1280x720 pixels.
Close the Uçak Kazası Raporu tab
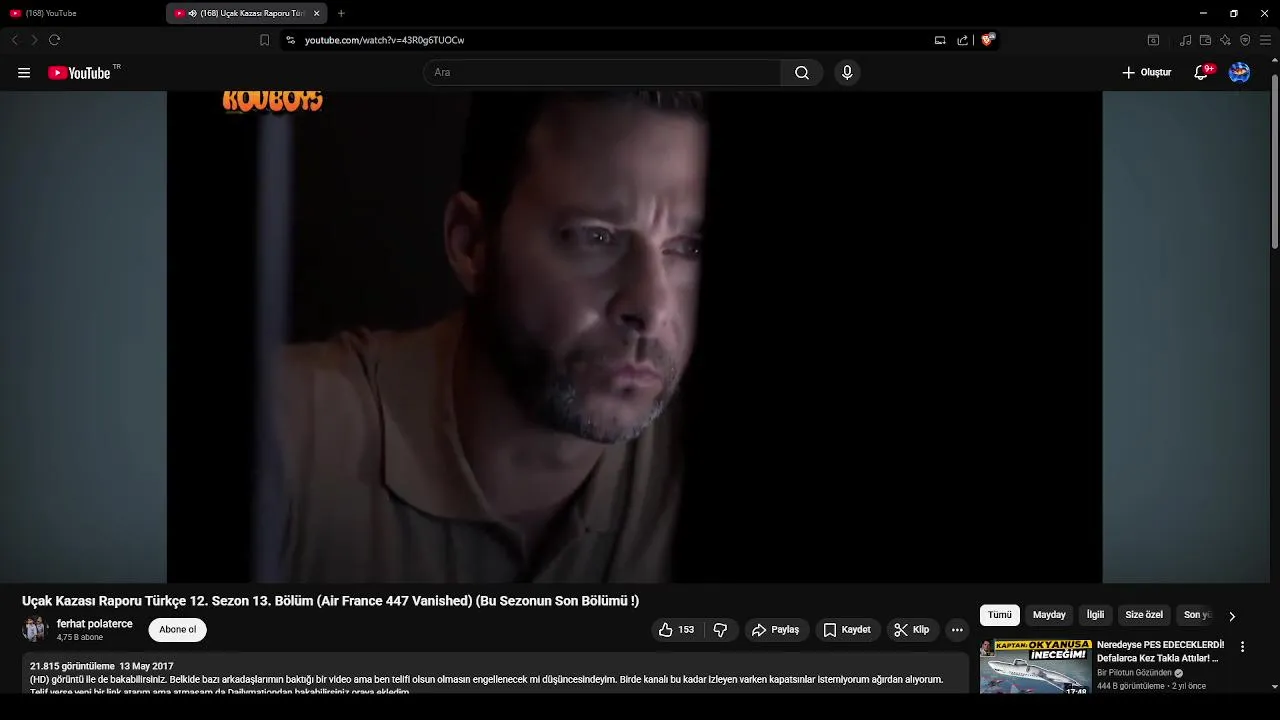[x=316, y=13]
